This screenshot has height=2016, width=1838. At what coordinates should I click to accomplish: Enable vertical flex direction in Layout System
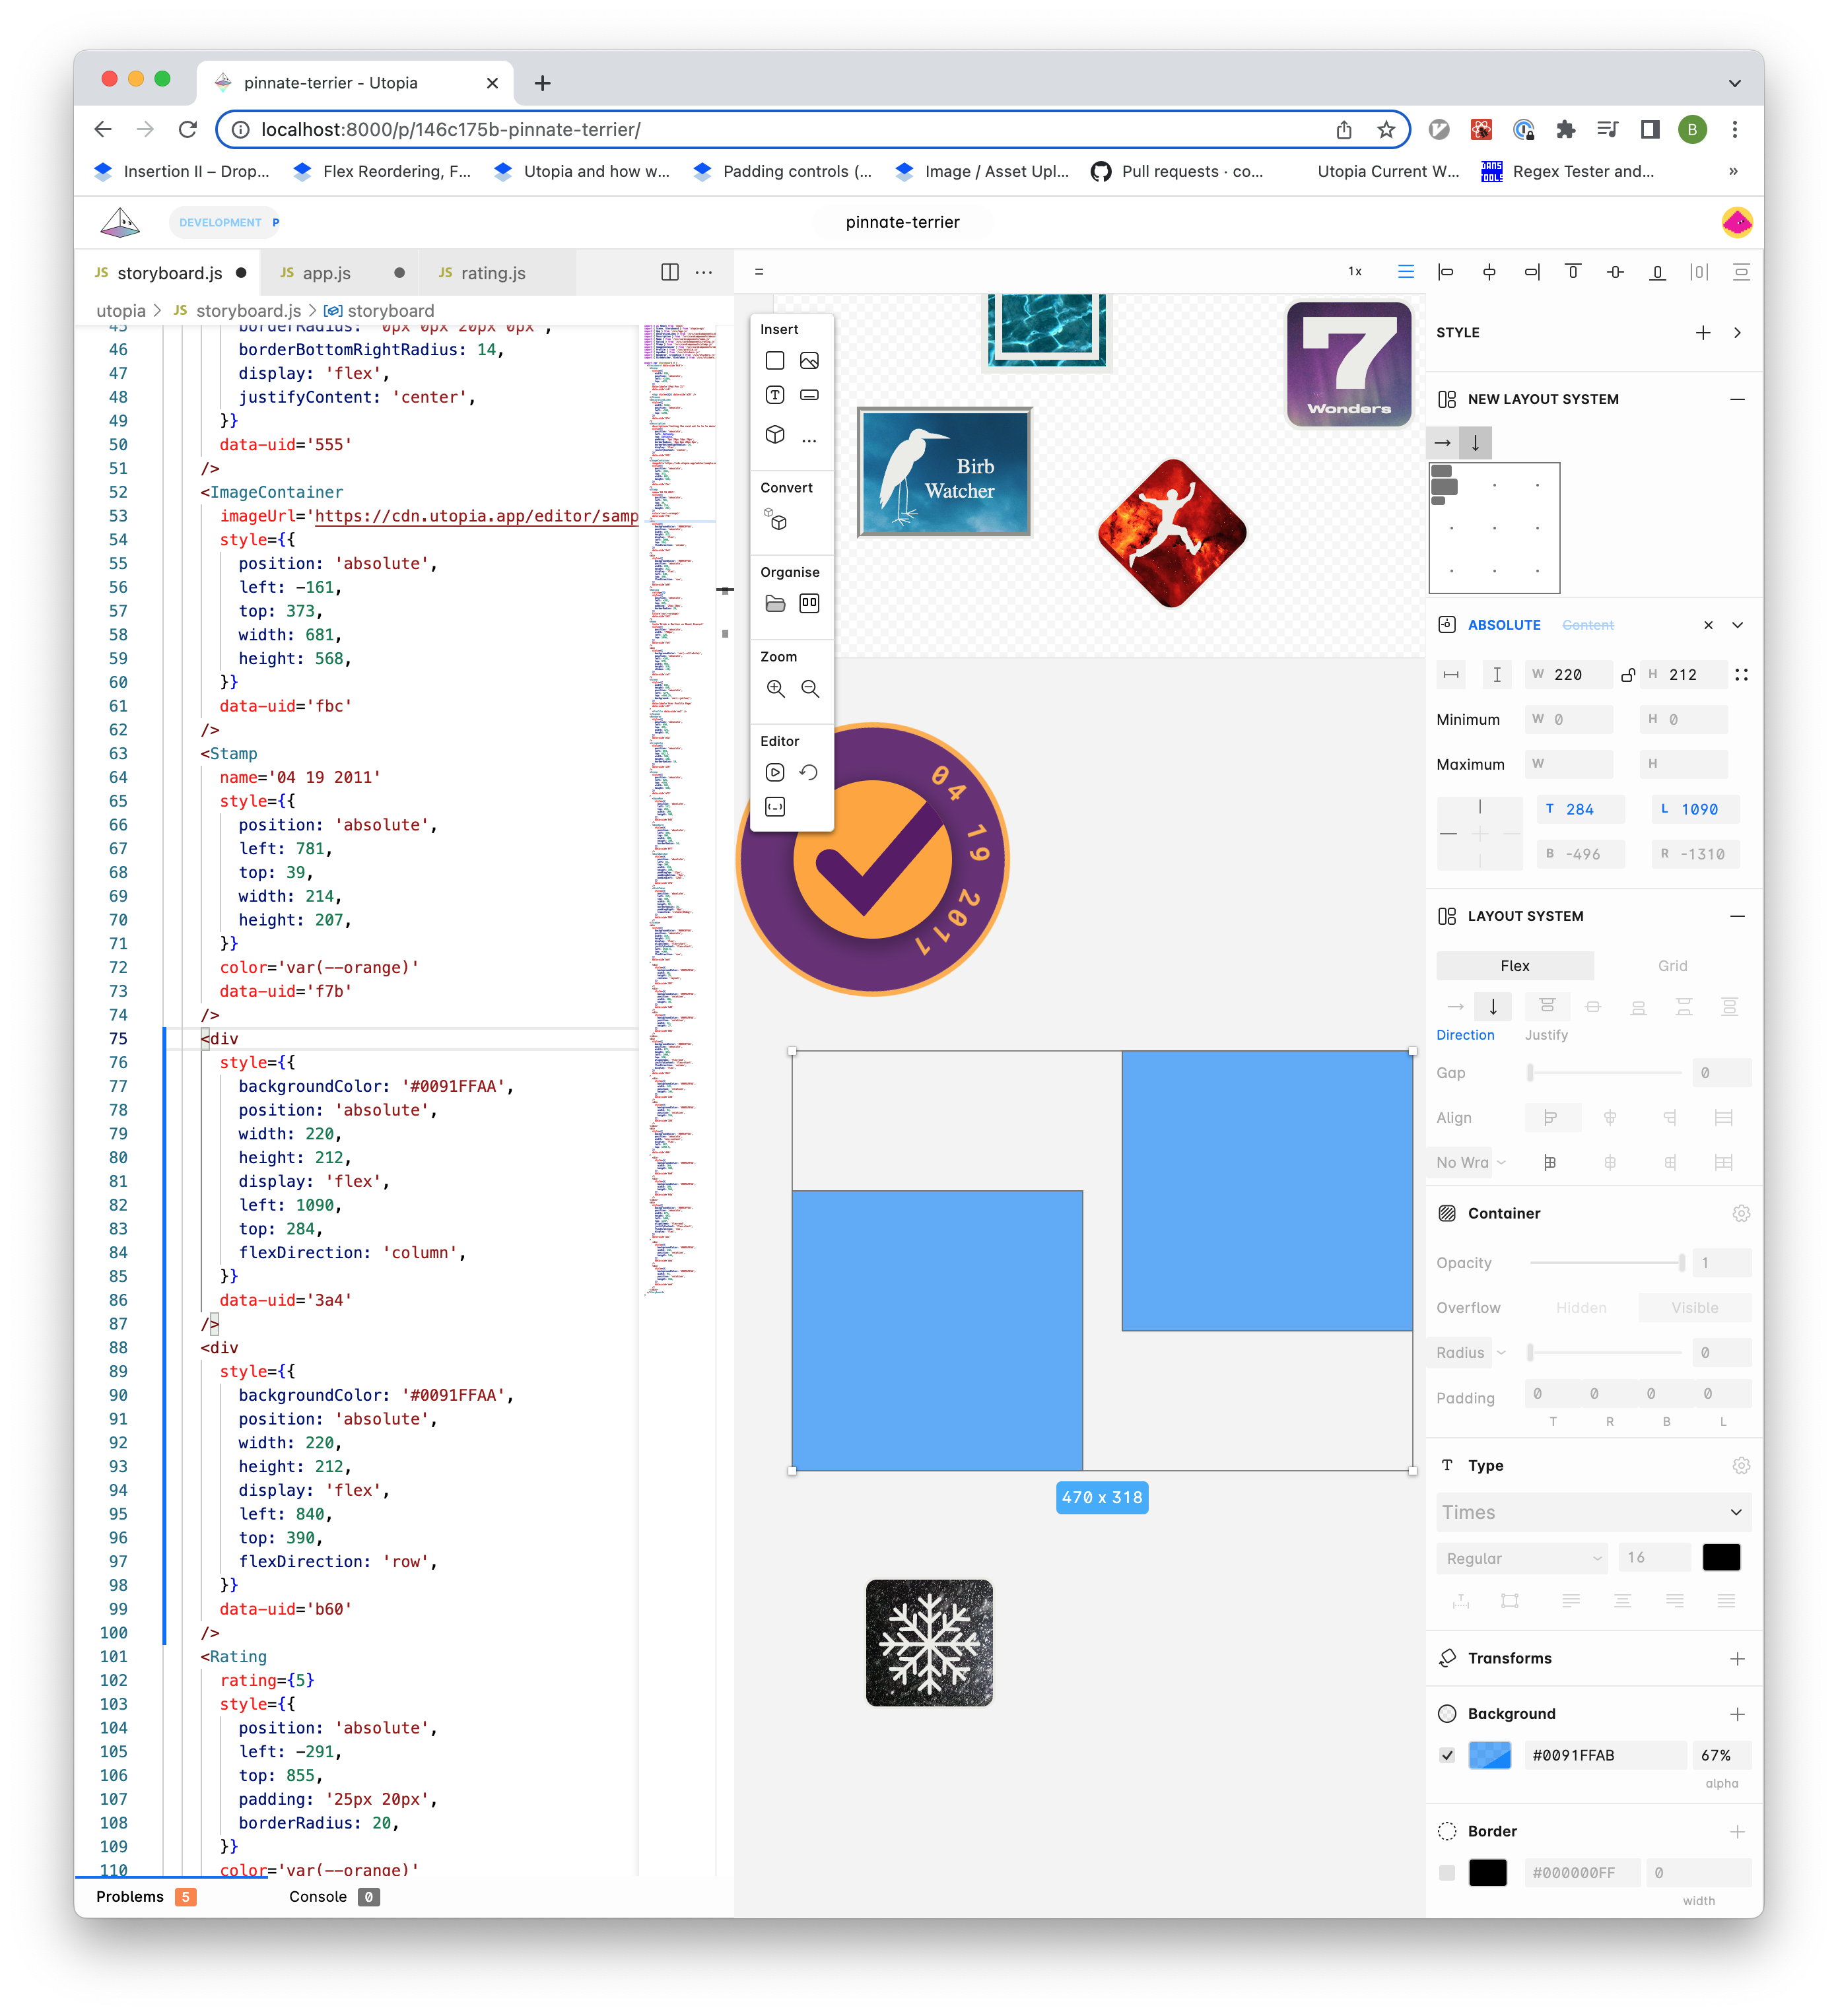(x=1494, y=1006)
